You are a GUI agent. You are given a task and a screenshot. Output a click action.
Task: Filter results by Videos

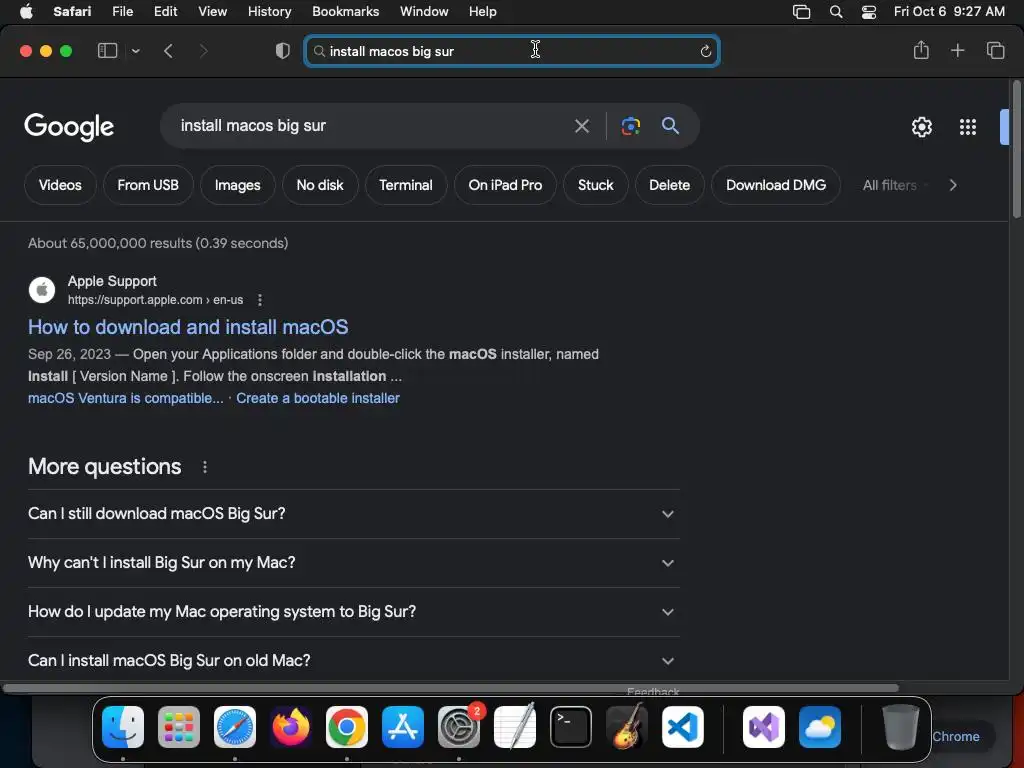60,185
